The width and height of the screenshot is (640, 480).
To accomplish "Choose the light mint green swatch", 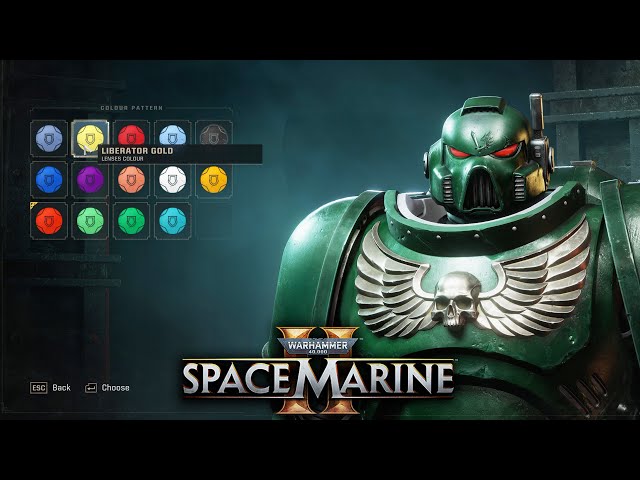I will [90, 221].
